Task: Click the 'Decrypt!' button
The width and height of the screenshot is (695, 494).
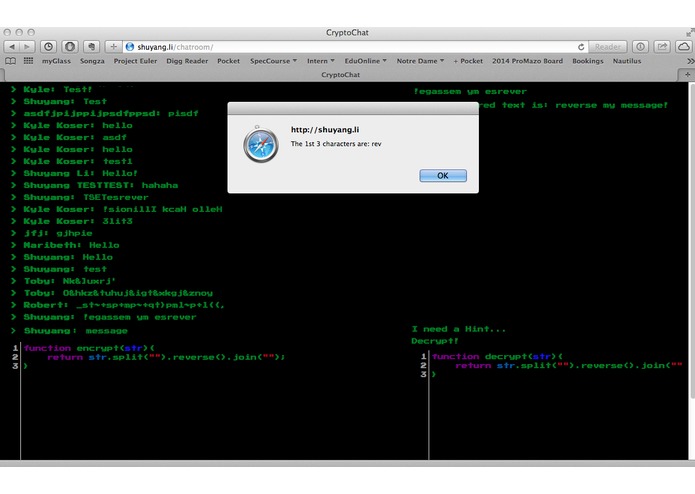Action: (x=434, y=341)
